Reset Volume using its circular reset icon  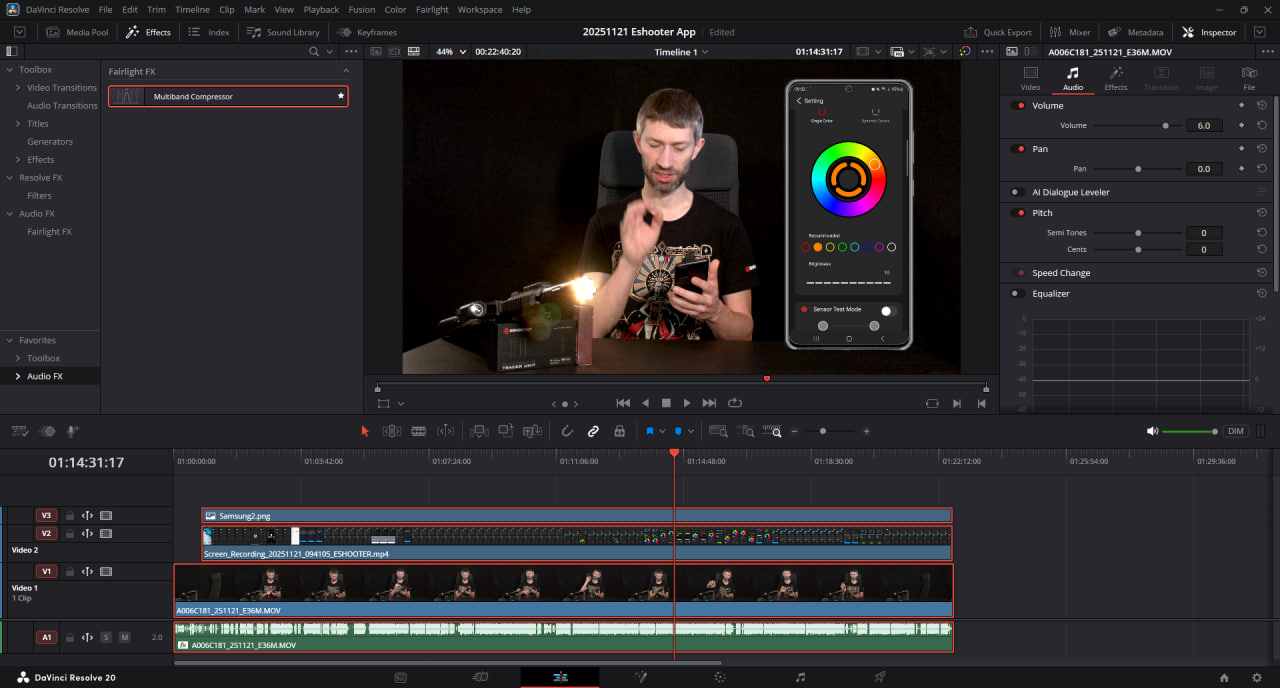[1261, 105]
